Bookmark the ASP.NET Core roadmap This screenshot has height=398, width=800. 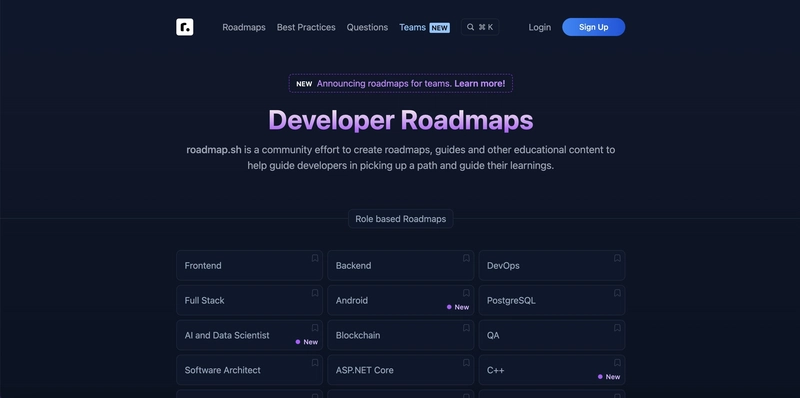coord(466,363)
